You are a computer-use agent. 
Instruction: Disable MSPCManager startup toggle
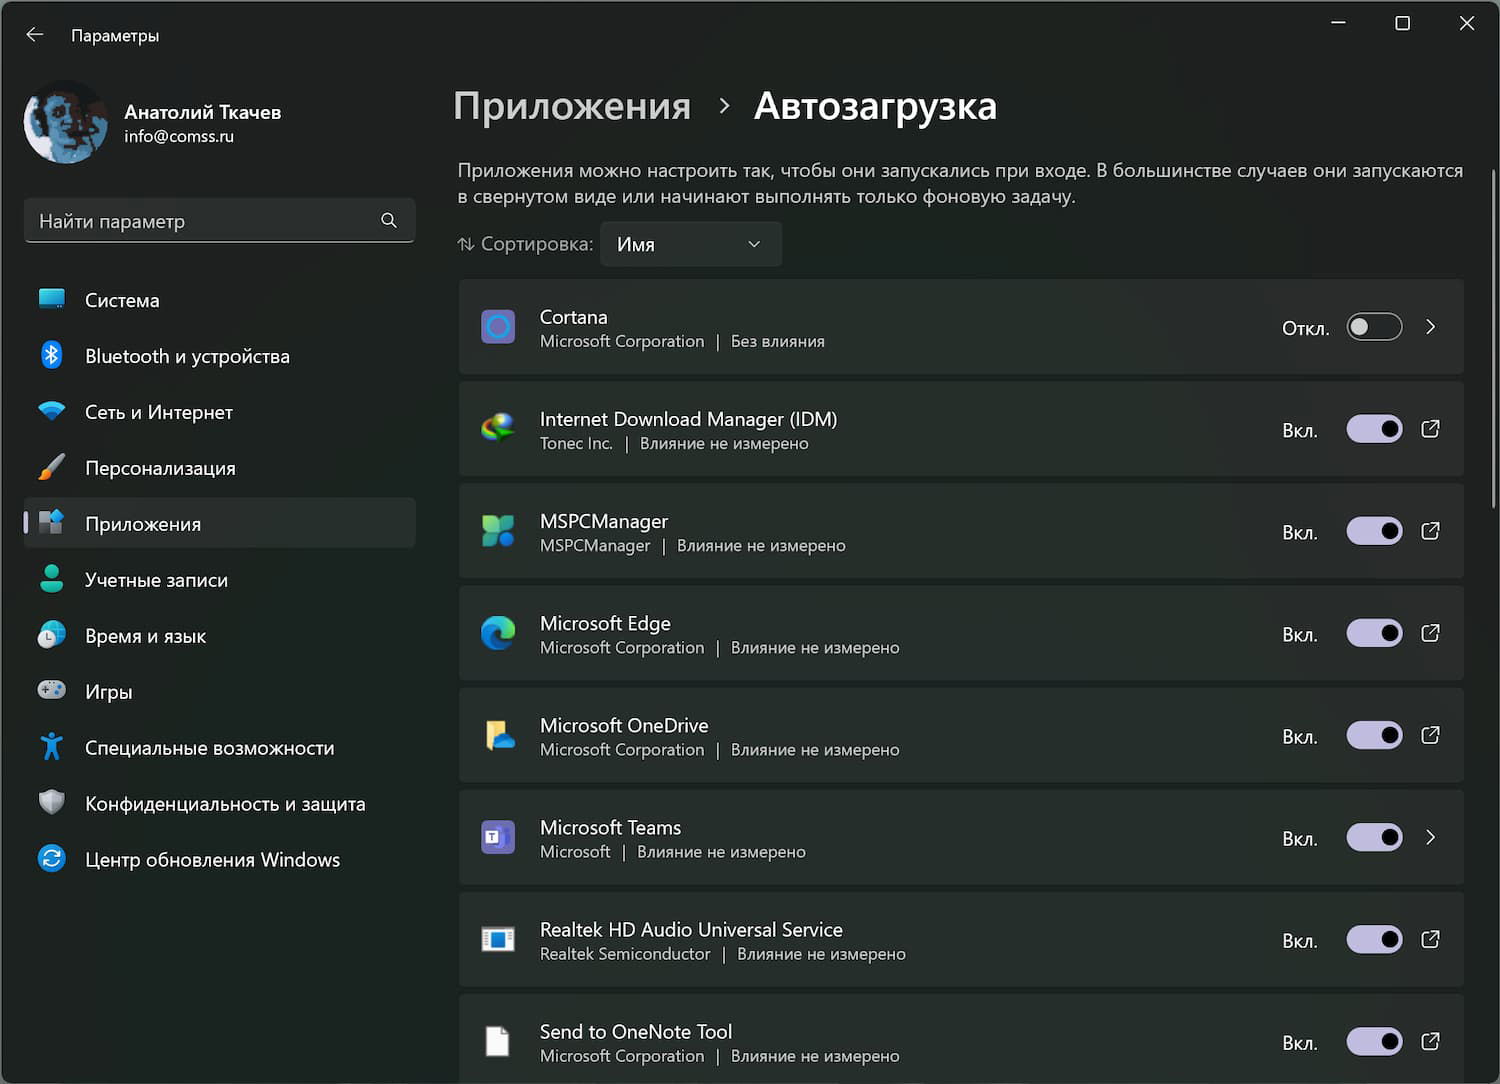pyautogui.click(x=1374, y=531)
